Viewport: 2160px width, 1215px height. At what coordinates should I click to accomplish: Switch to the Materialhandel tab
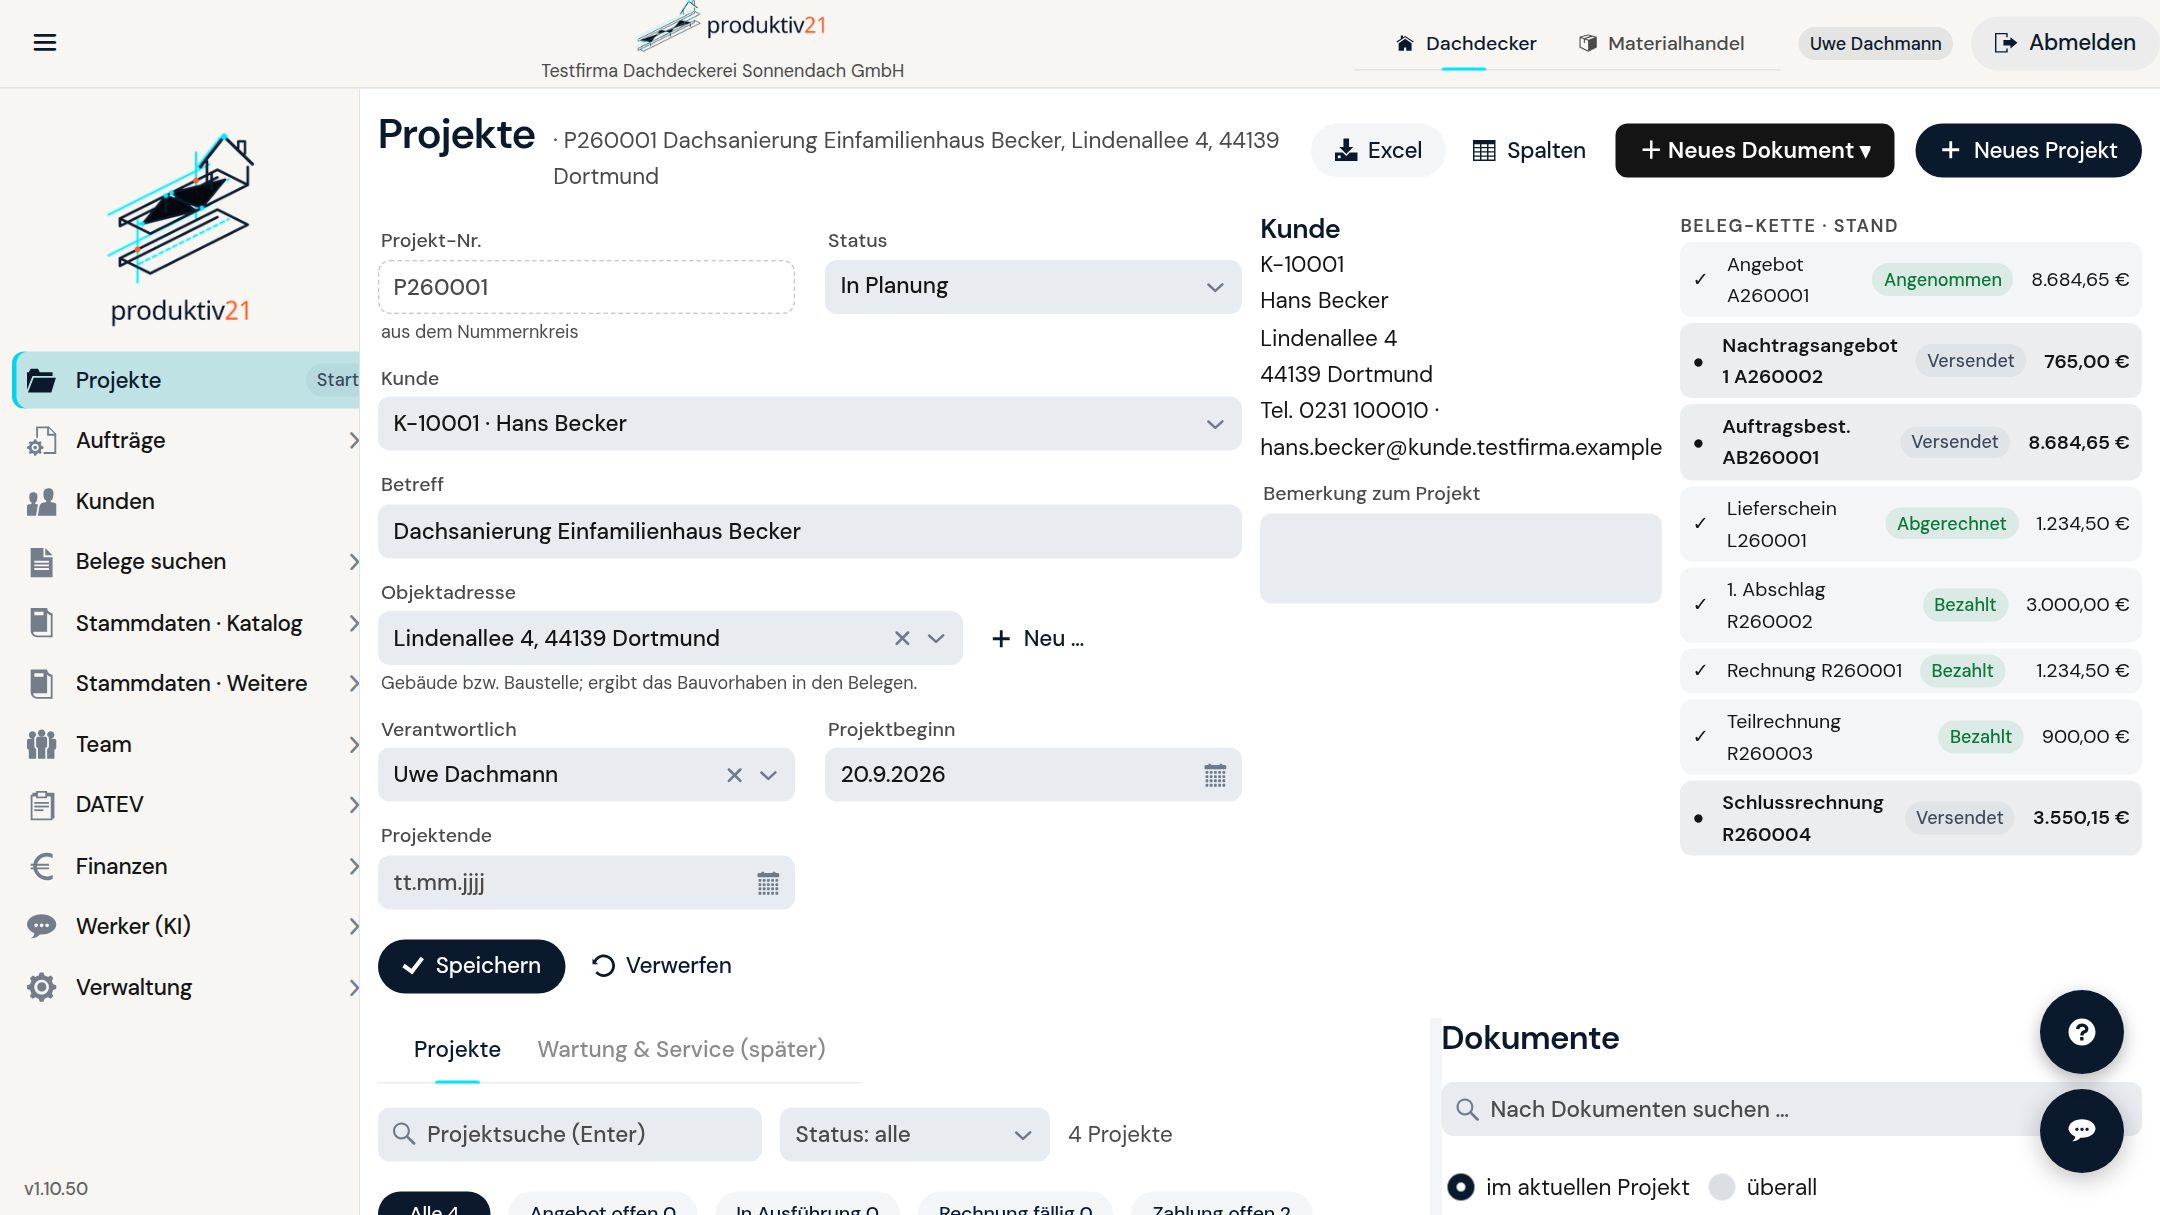(1661, 43)
